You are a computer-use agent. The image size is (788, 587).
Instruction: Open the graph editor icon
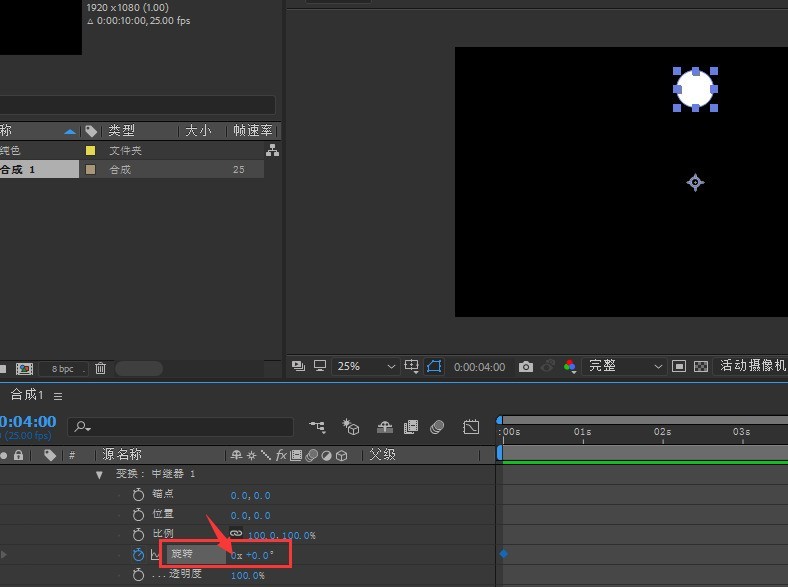471,427
